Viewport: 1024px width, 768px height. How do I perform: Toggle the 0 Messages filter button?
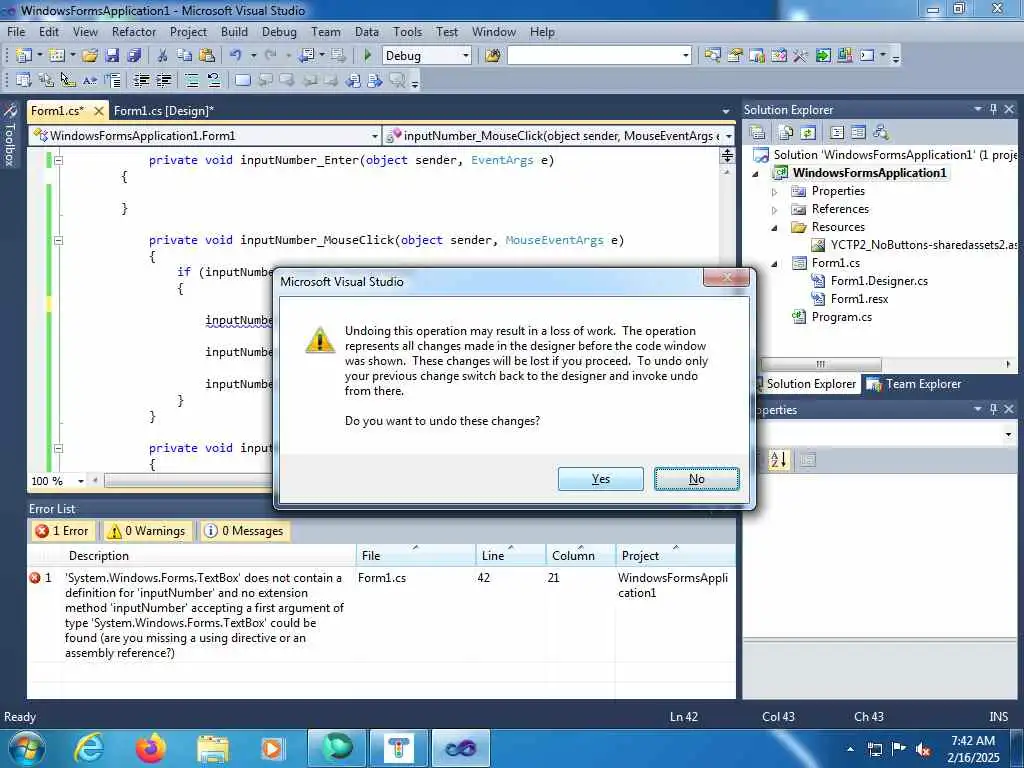tap(244, 531)
